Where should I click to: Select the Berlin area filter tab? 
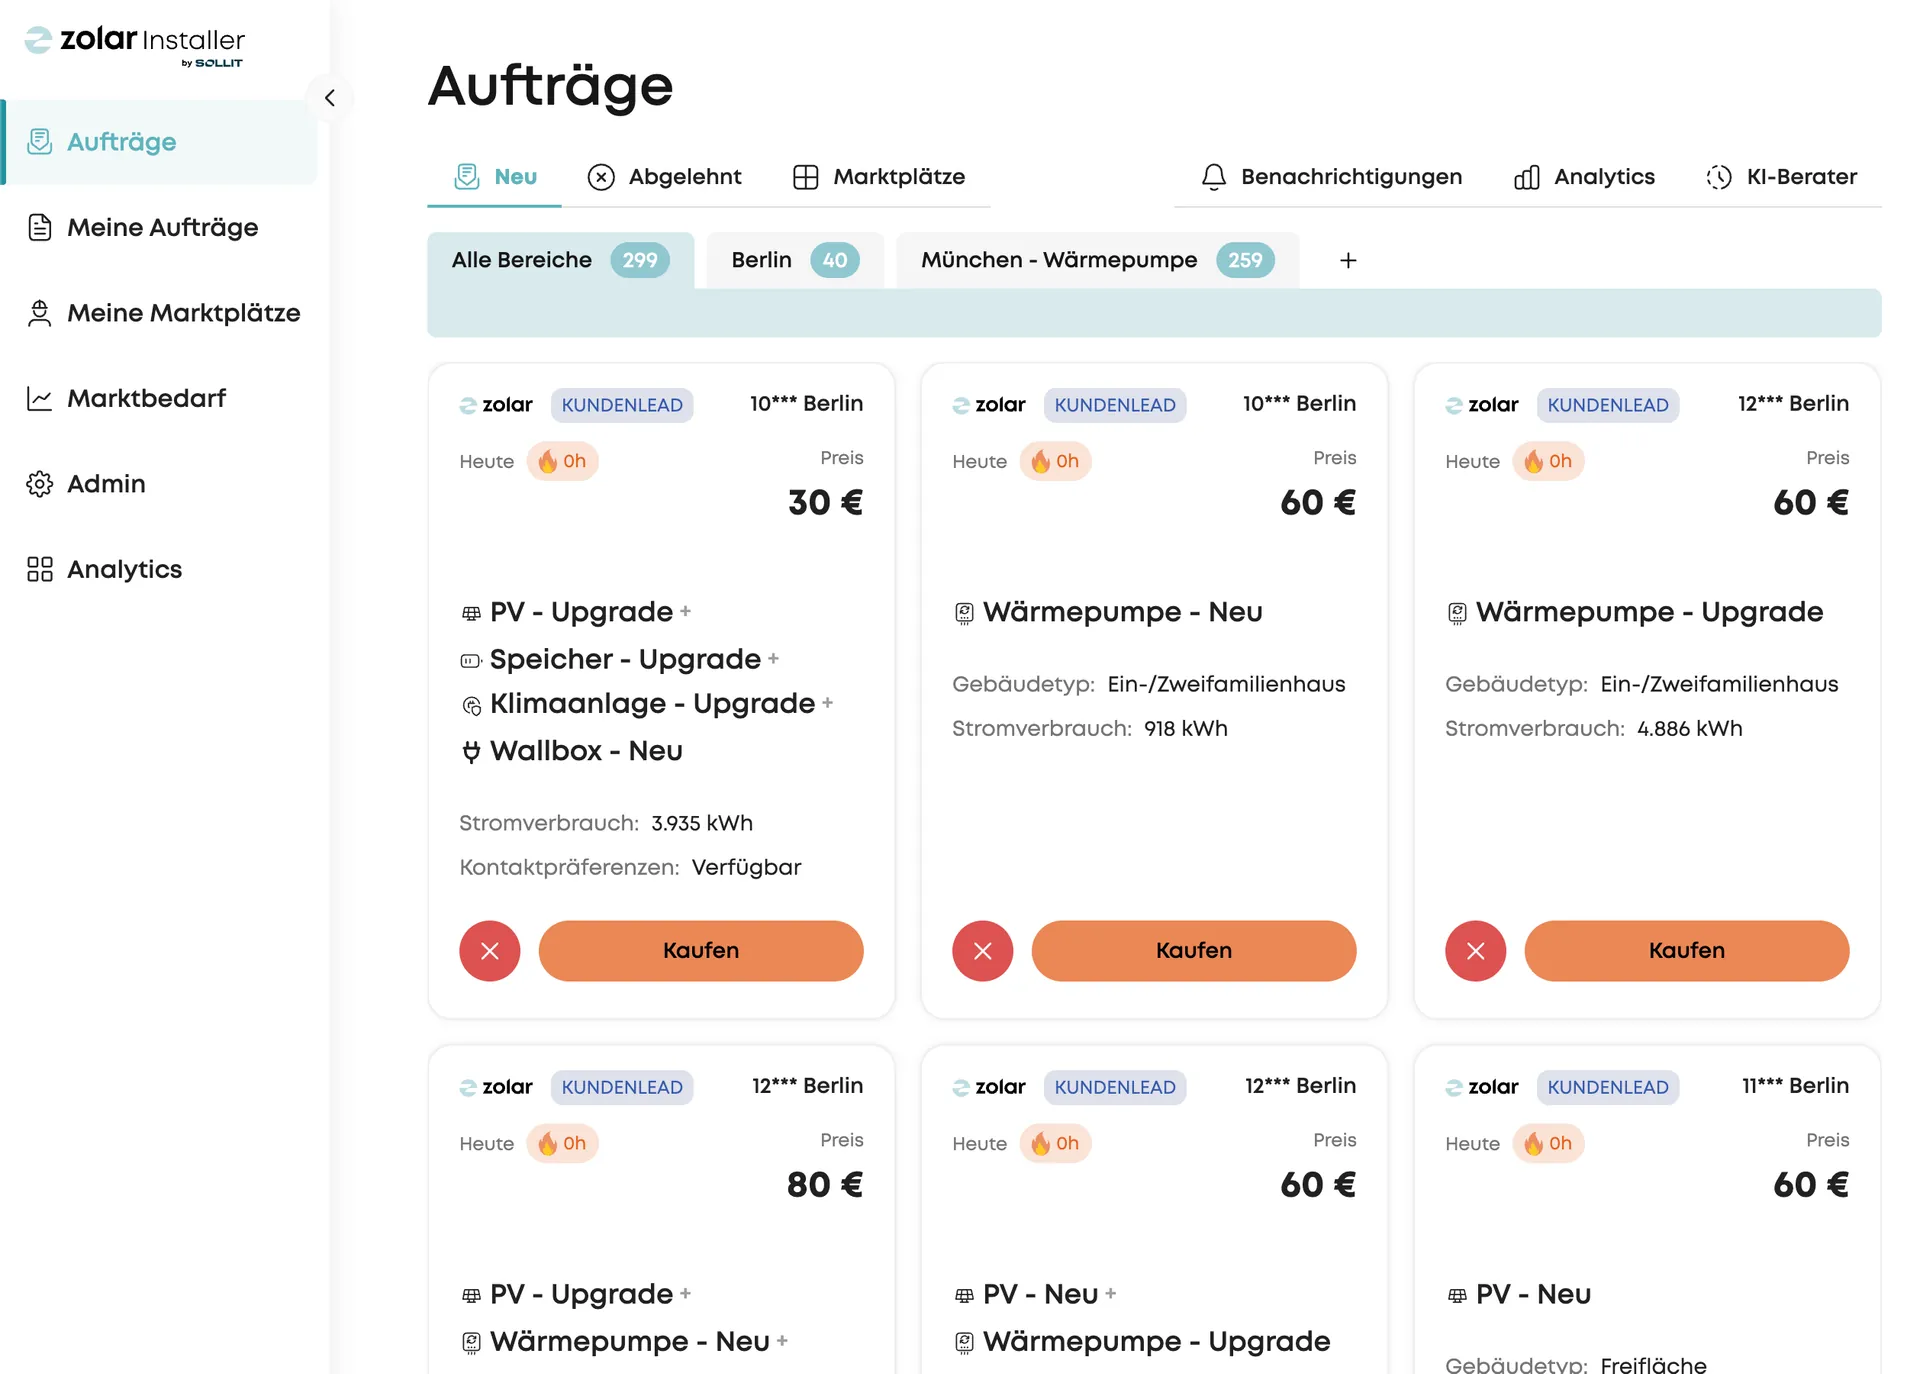click(795, 260)
